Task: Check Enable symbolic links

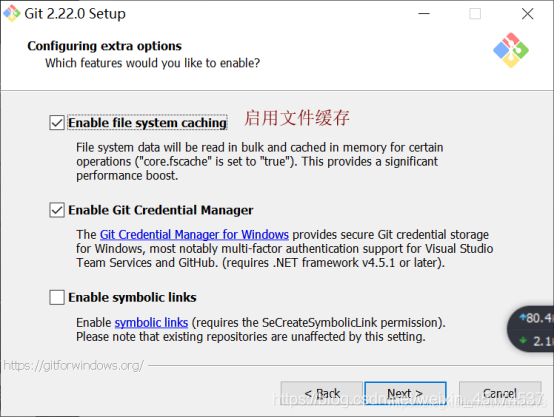Action: (57, 297)
